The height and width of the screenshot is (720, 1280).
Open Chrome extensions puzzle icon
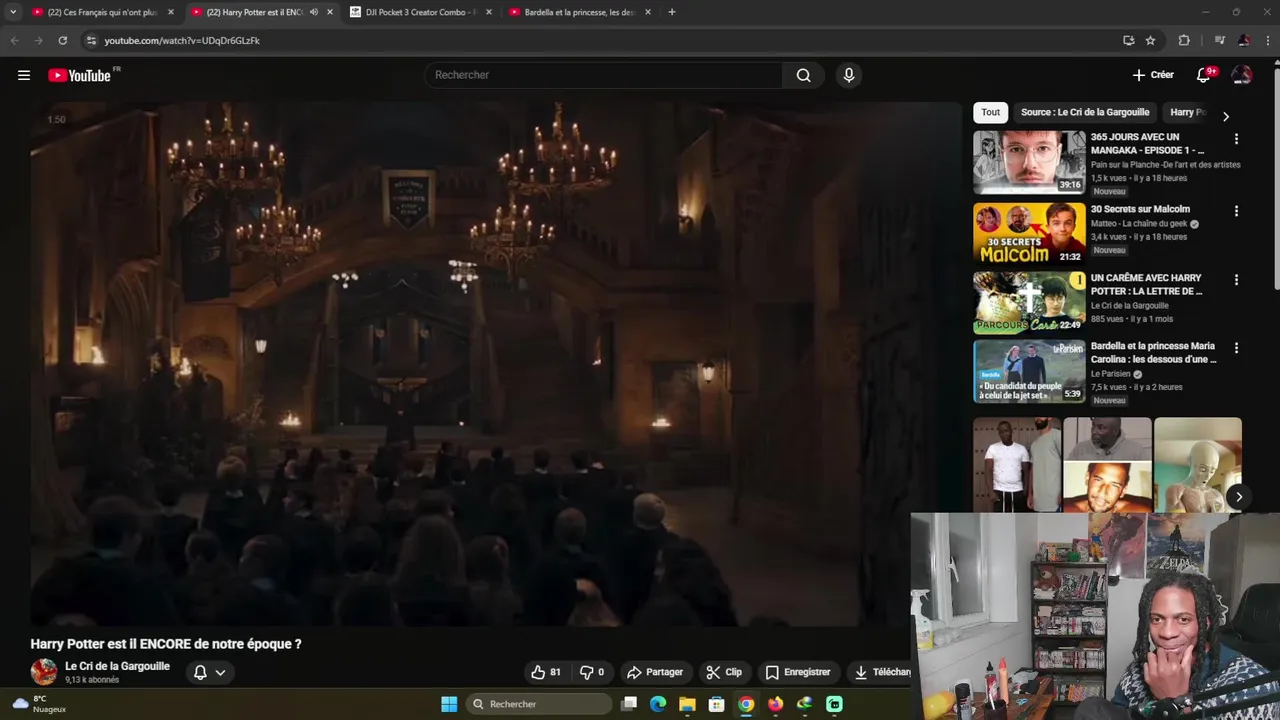point(1184,40)
